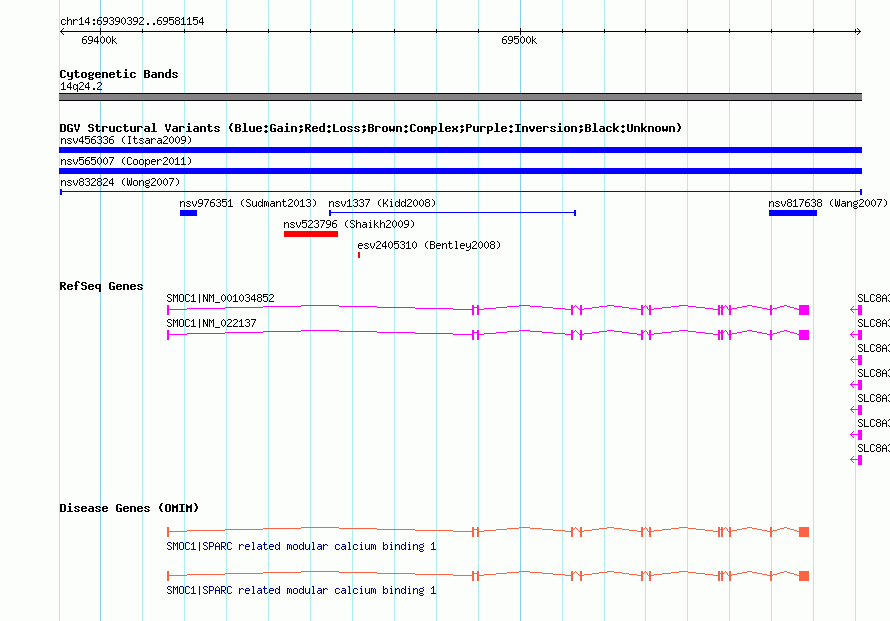
Task: Click the last exon block of SMOC1|NM_022137
Action: tap(804, 335)
